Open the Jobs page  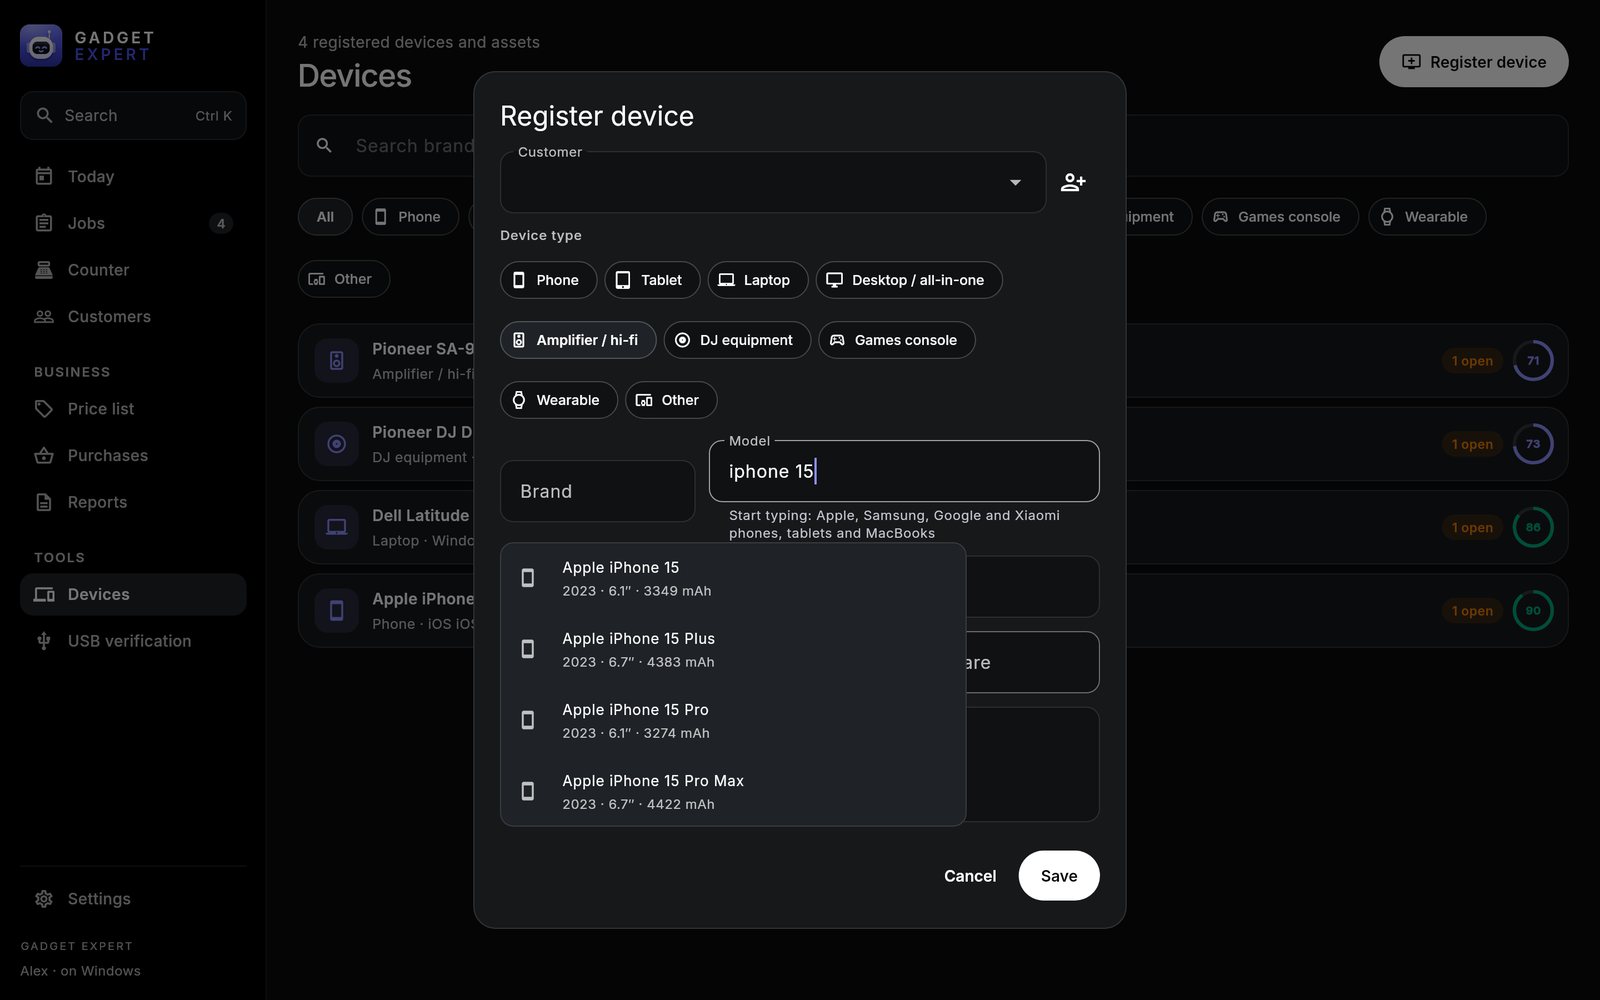tap(133, 223)
